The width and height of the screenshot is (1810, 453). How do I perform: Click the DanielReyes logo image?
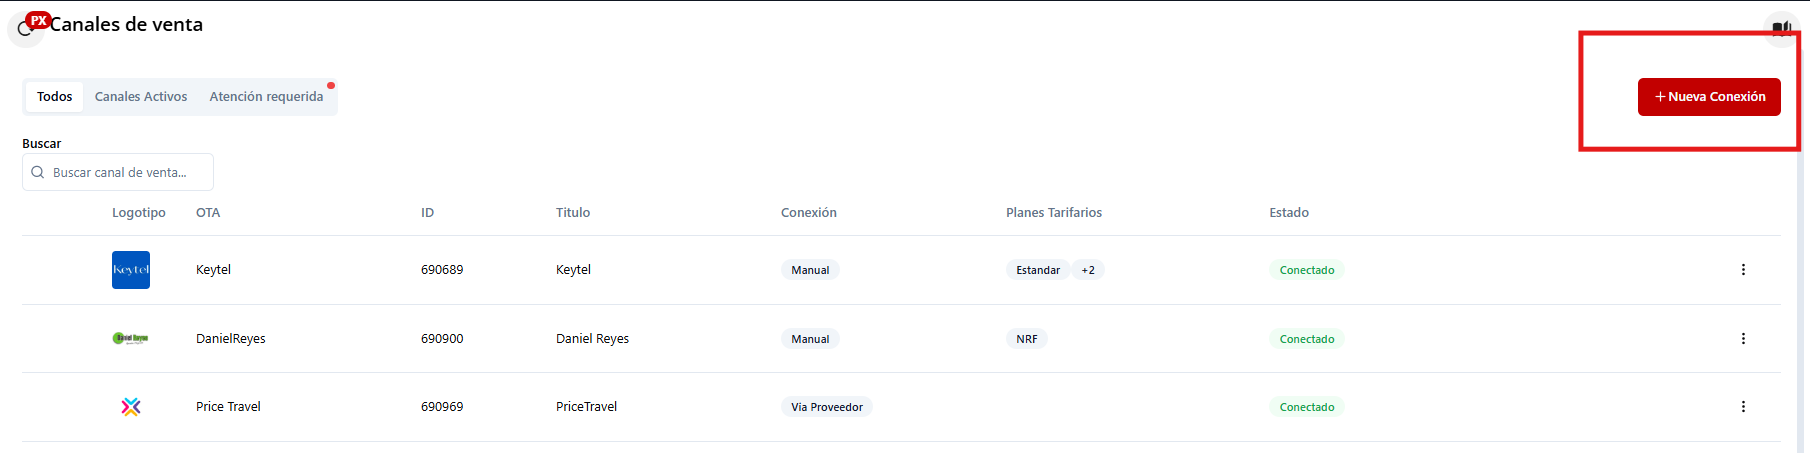131,339
